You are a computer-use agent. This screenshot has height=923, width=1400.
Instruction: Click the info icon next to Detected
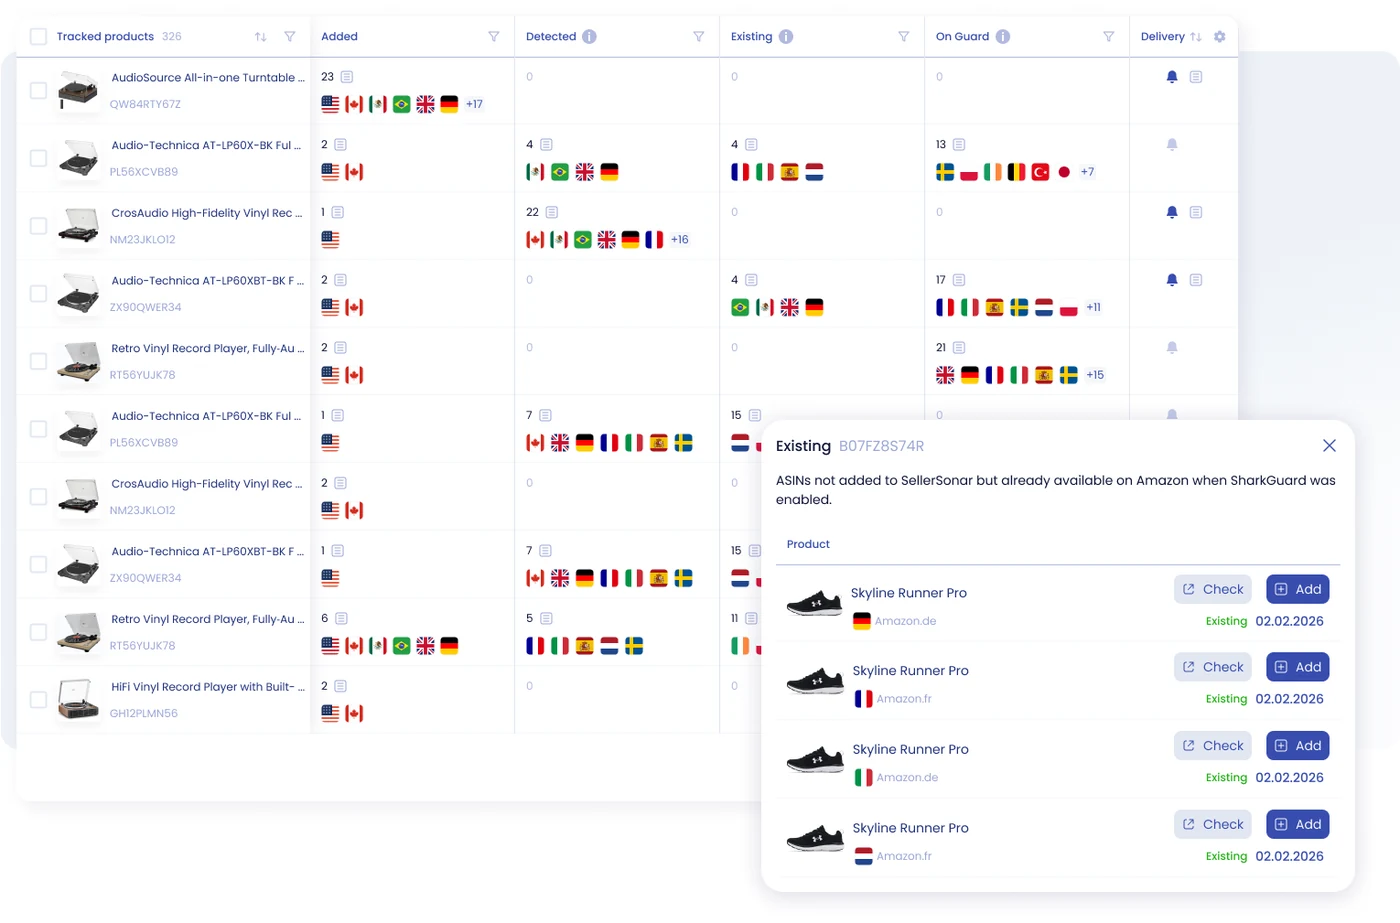point(589,36)
